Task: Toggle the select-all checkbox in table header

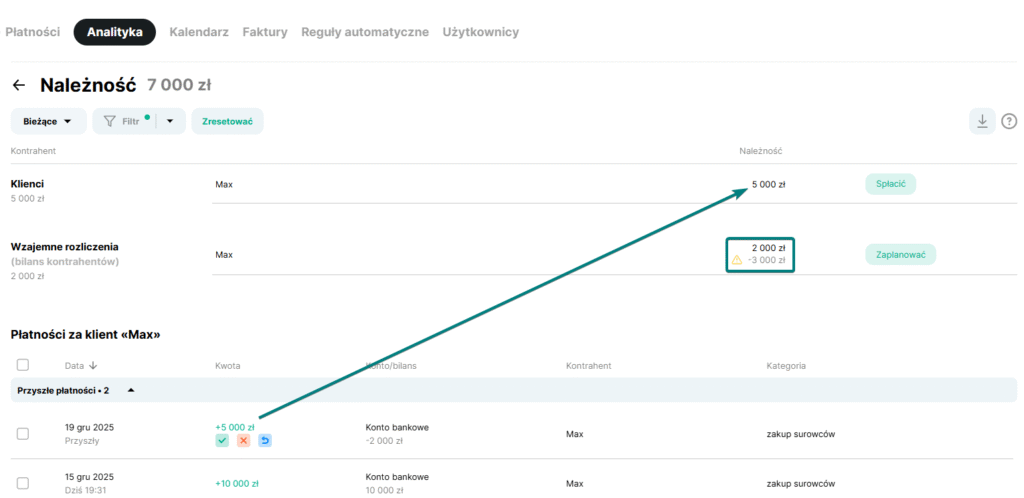Action: pos(23,365)
